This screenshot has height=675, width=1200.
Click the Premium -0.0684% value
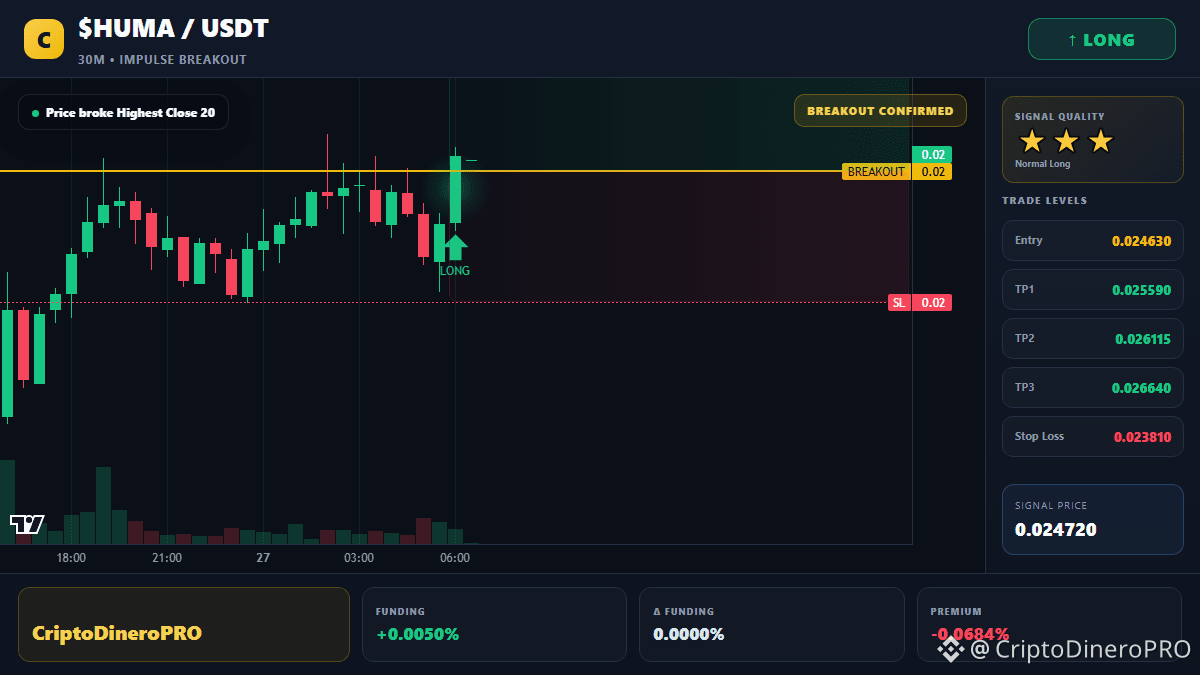click(x=969, y=634)
